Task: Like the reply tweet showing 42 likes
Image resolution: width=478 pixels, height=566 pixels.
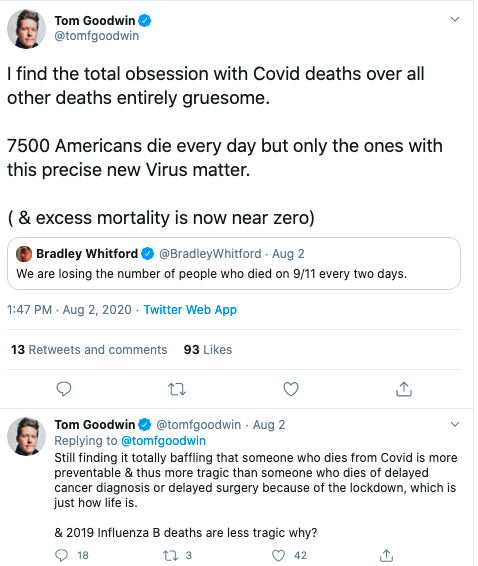Action: coord(278,555)
